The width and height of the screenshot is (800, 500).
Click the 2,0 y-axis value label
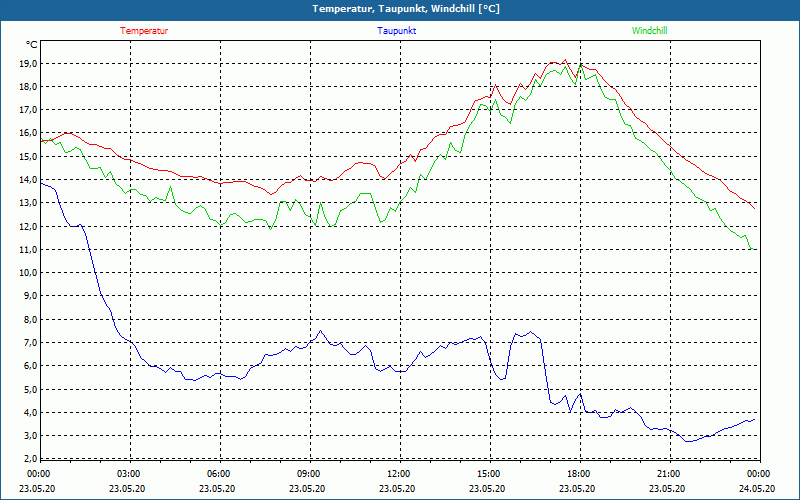point(27,459)
